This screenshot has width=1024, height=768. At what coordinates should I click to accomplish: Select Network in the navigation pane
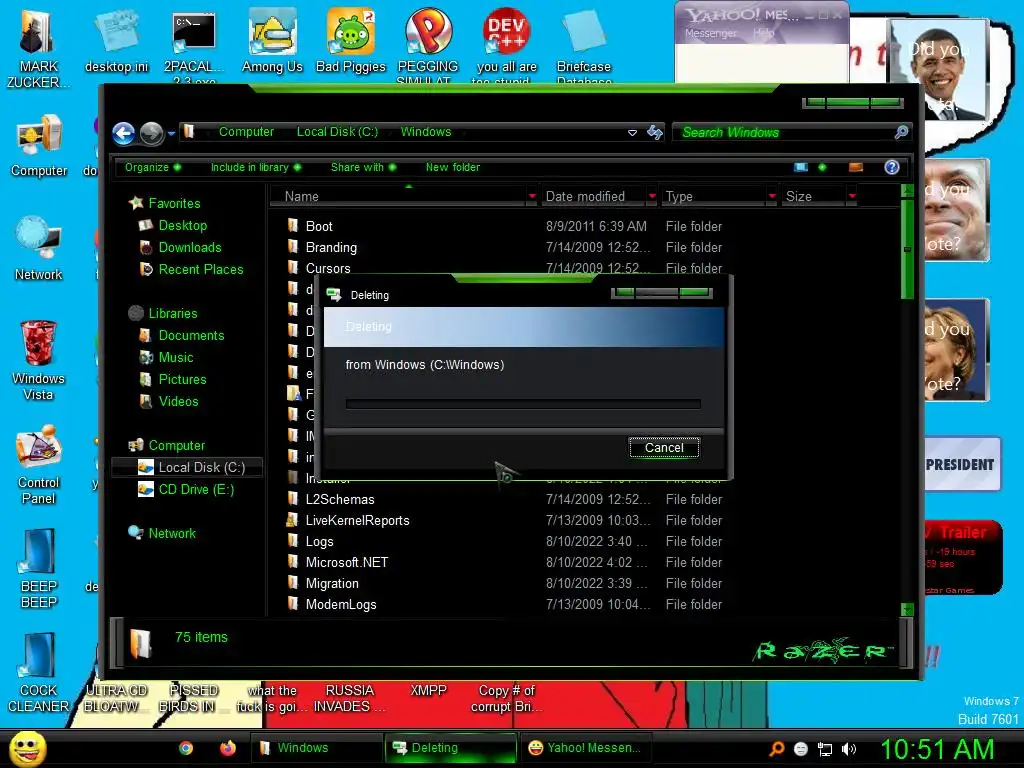pyautogui.click(x=172, y=534)
